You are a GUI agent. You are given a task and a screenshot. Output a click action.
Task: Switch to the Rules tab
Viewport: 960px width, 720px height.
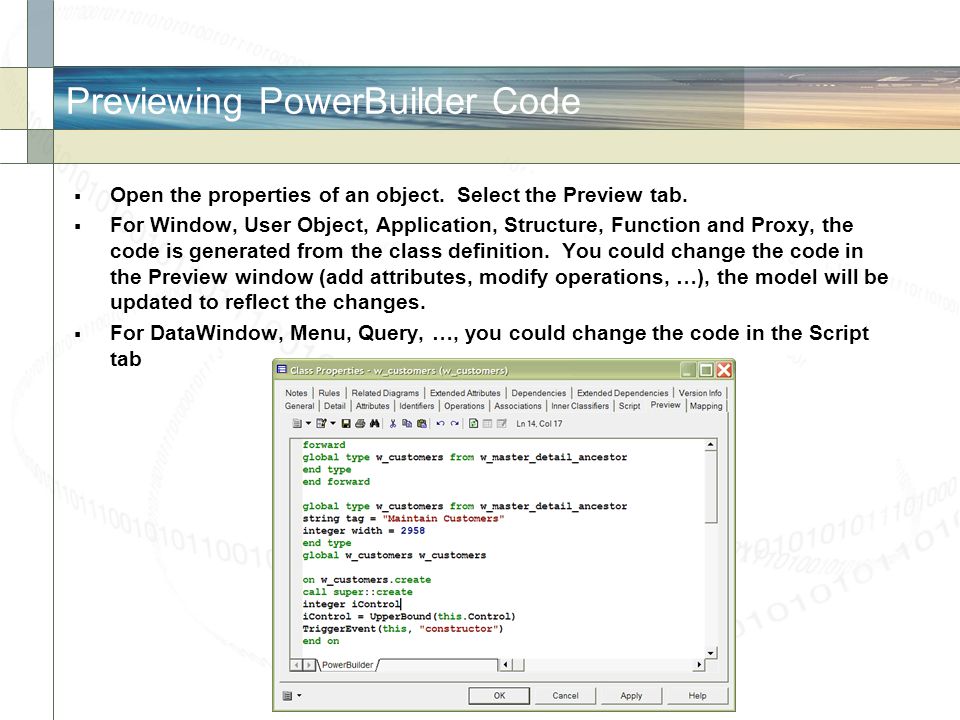click(329, 393)
